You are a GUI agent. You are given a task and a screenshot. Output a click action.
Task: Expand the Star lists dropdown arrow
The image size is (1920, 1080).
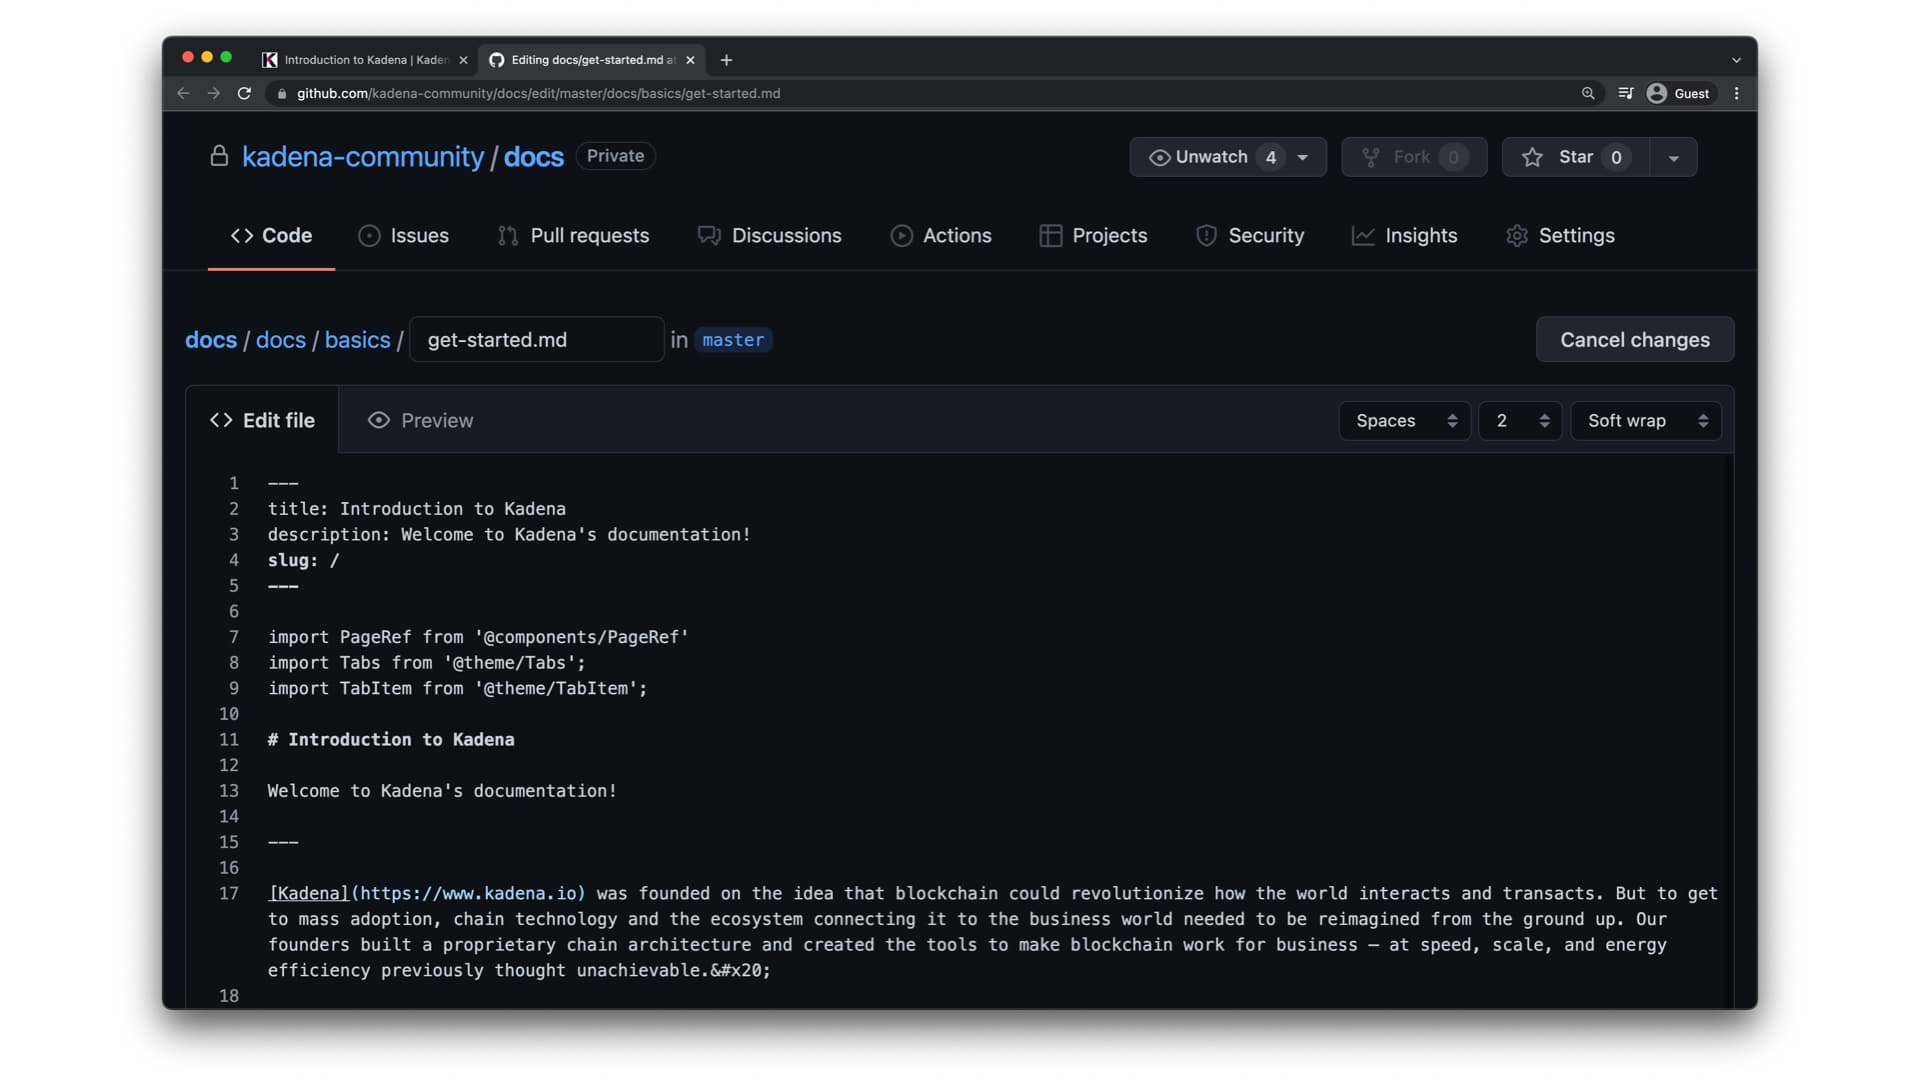pos(1674,157)
